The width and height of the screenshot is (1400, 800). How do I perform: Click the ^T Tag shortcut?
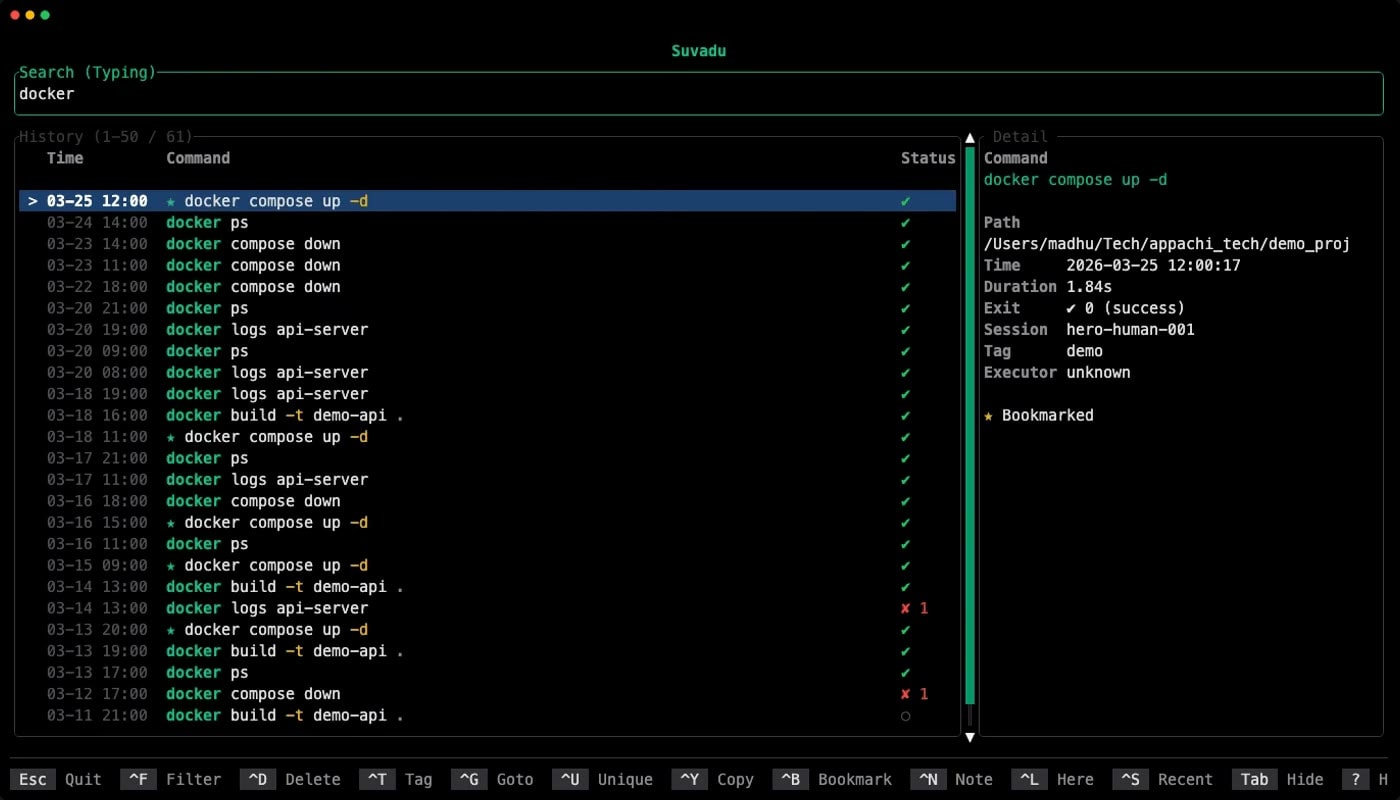click(395, 780)
